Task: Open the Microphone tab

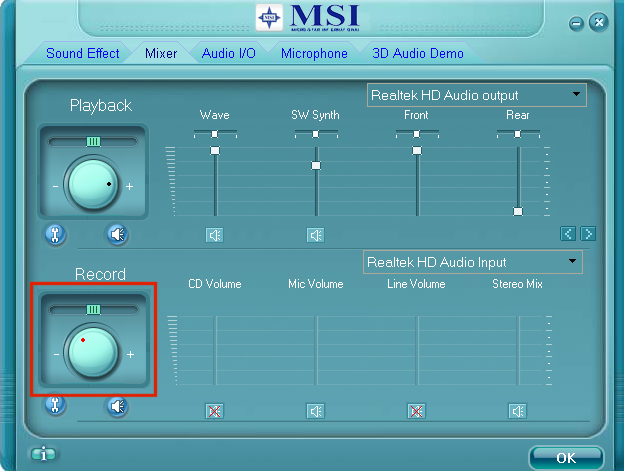Action: tap(314, 53)
